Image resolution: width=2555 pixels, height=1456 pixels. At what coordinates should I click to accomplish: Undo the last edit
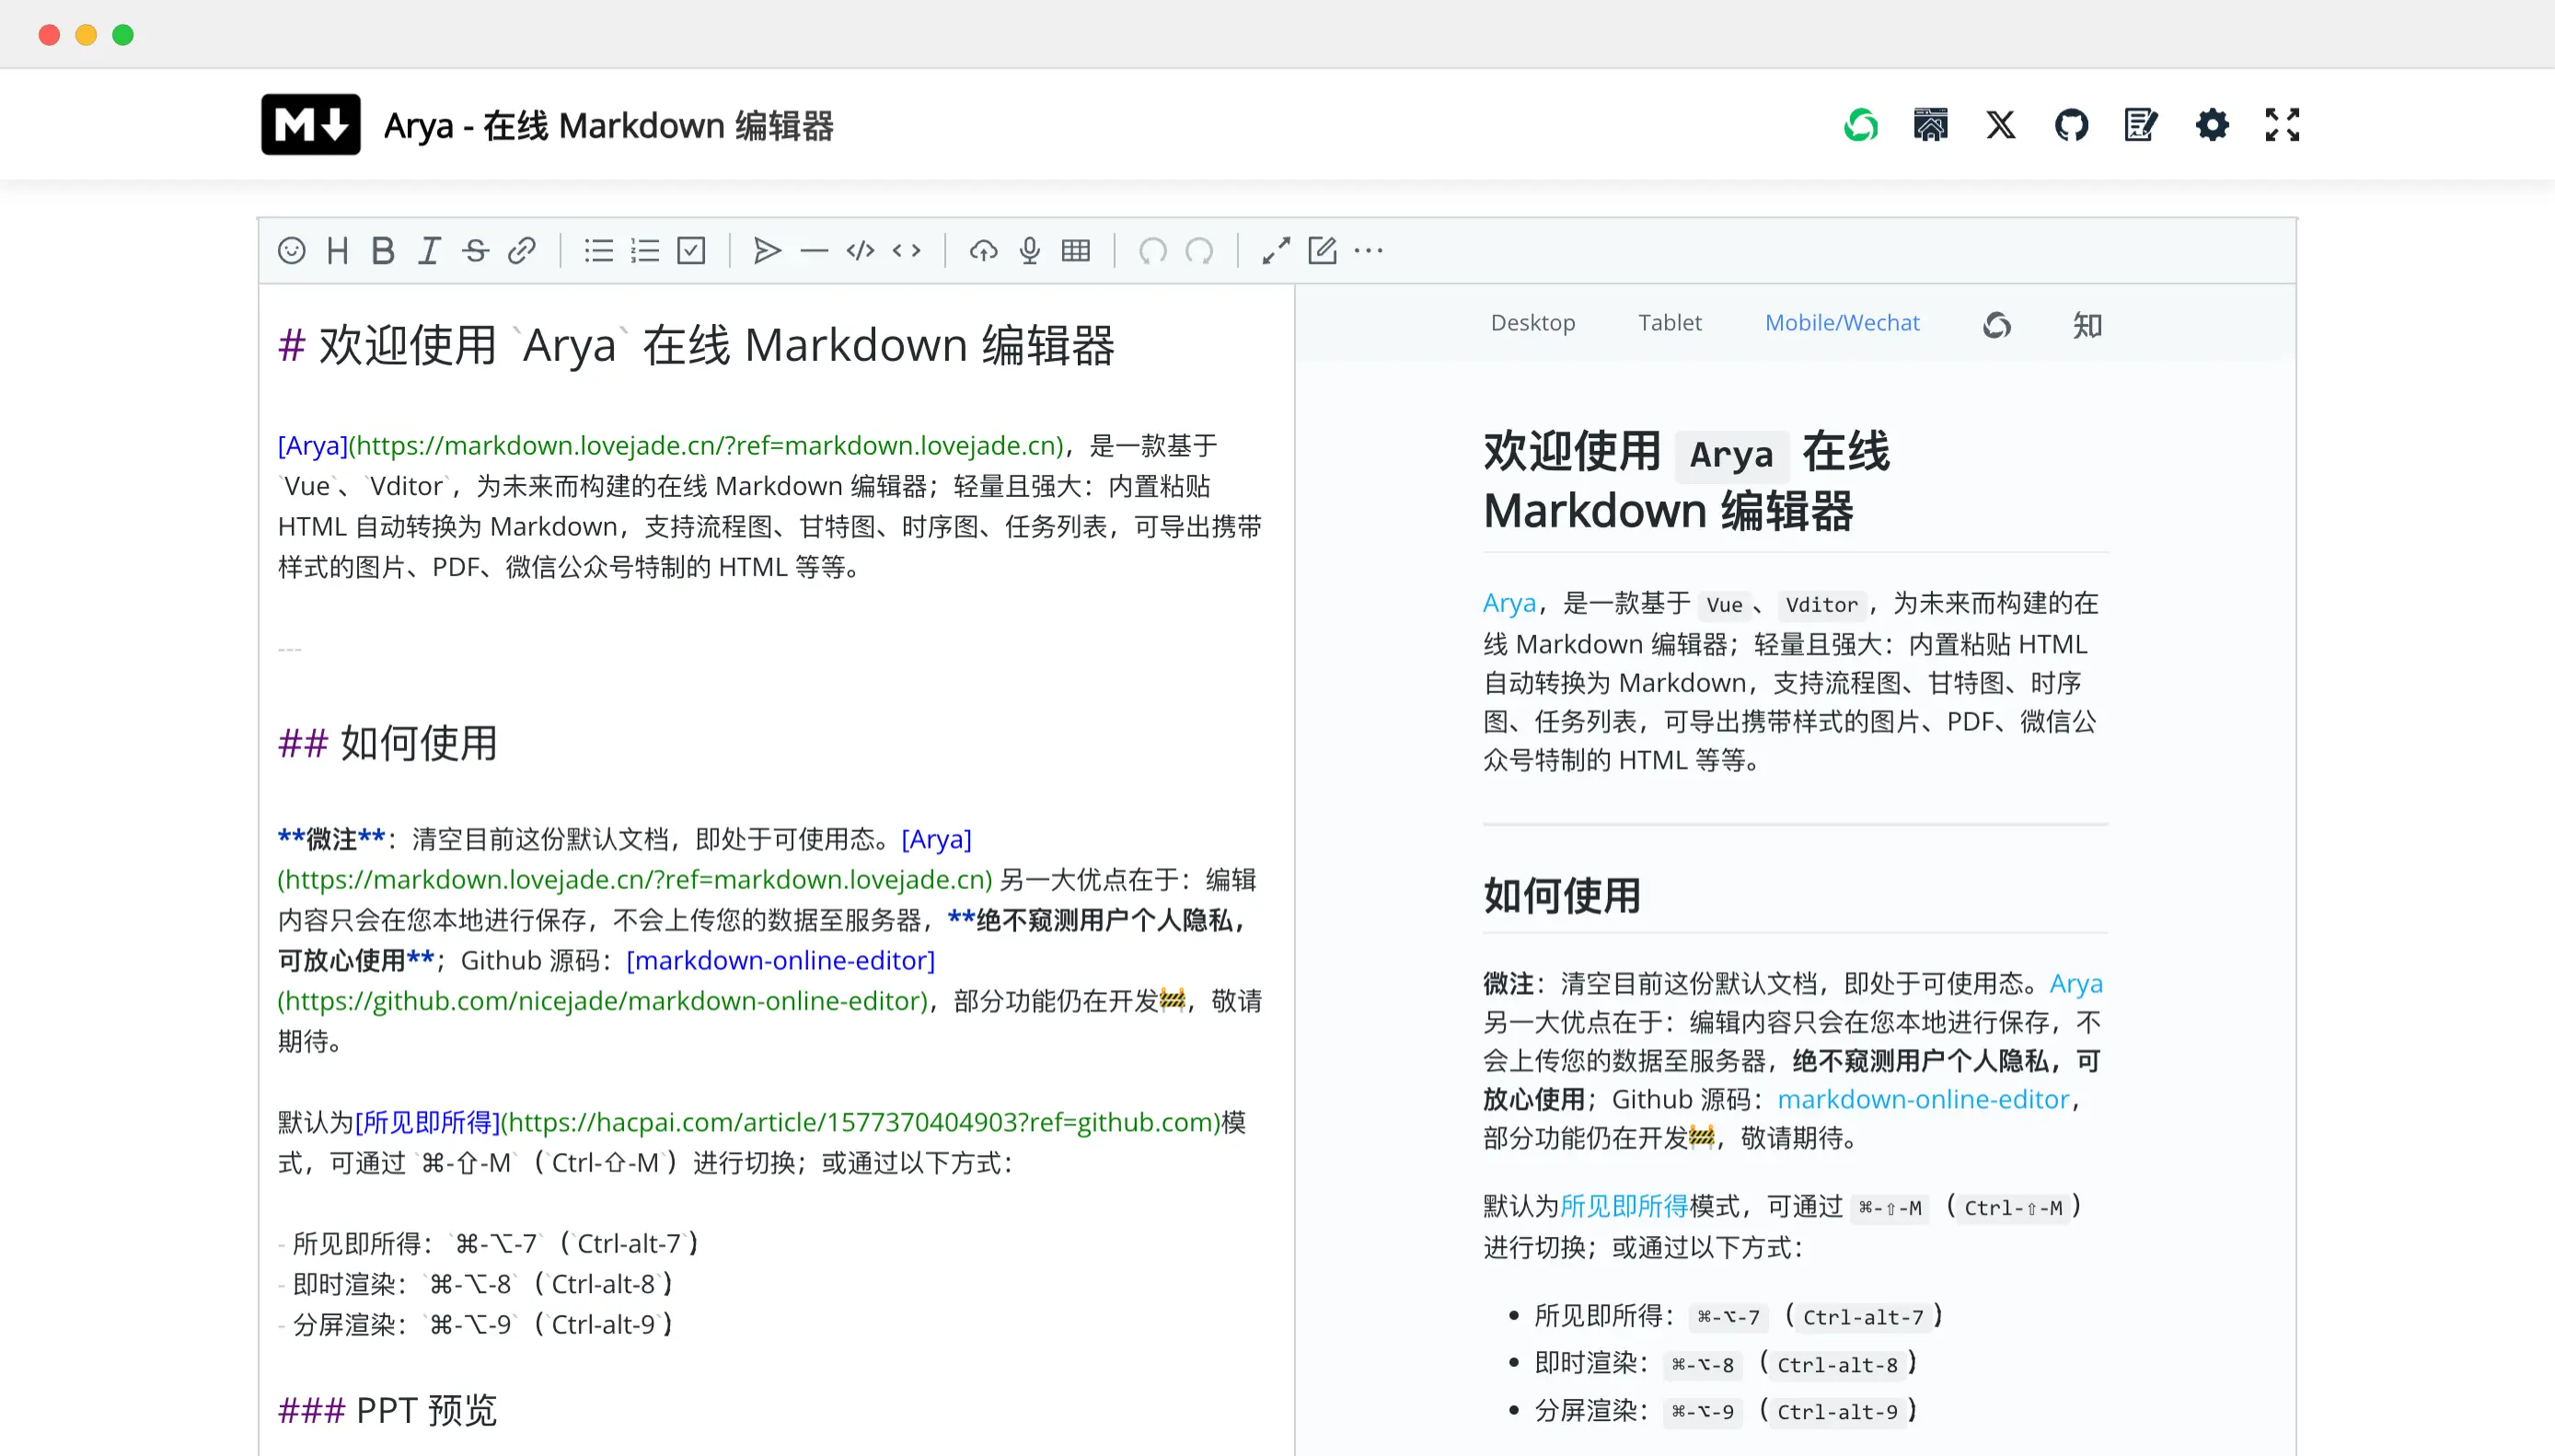pyautogui.click(x=1152, y=250)
